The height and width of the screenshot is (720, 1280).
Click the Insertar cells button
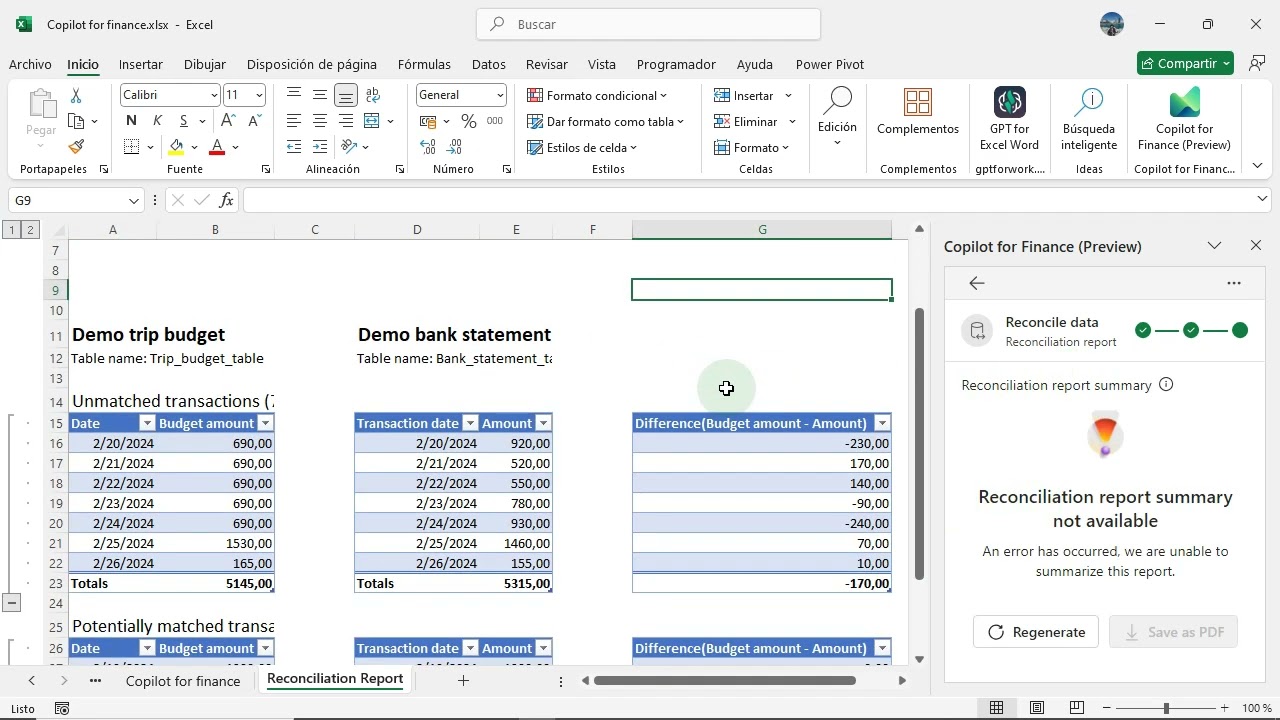tap(752, 96)
